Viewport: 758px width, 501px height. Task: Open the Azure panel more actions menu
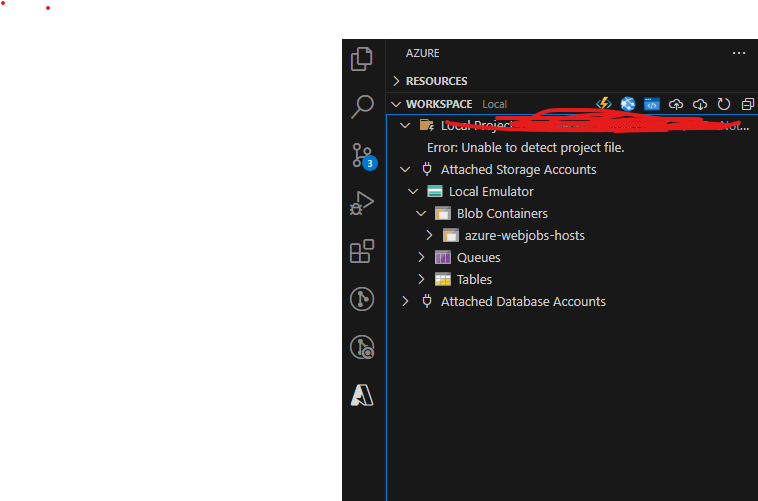click(x=739, y=53)
